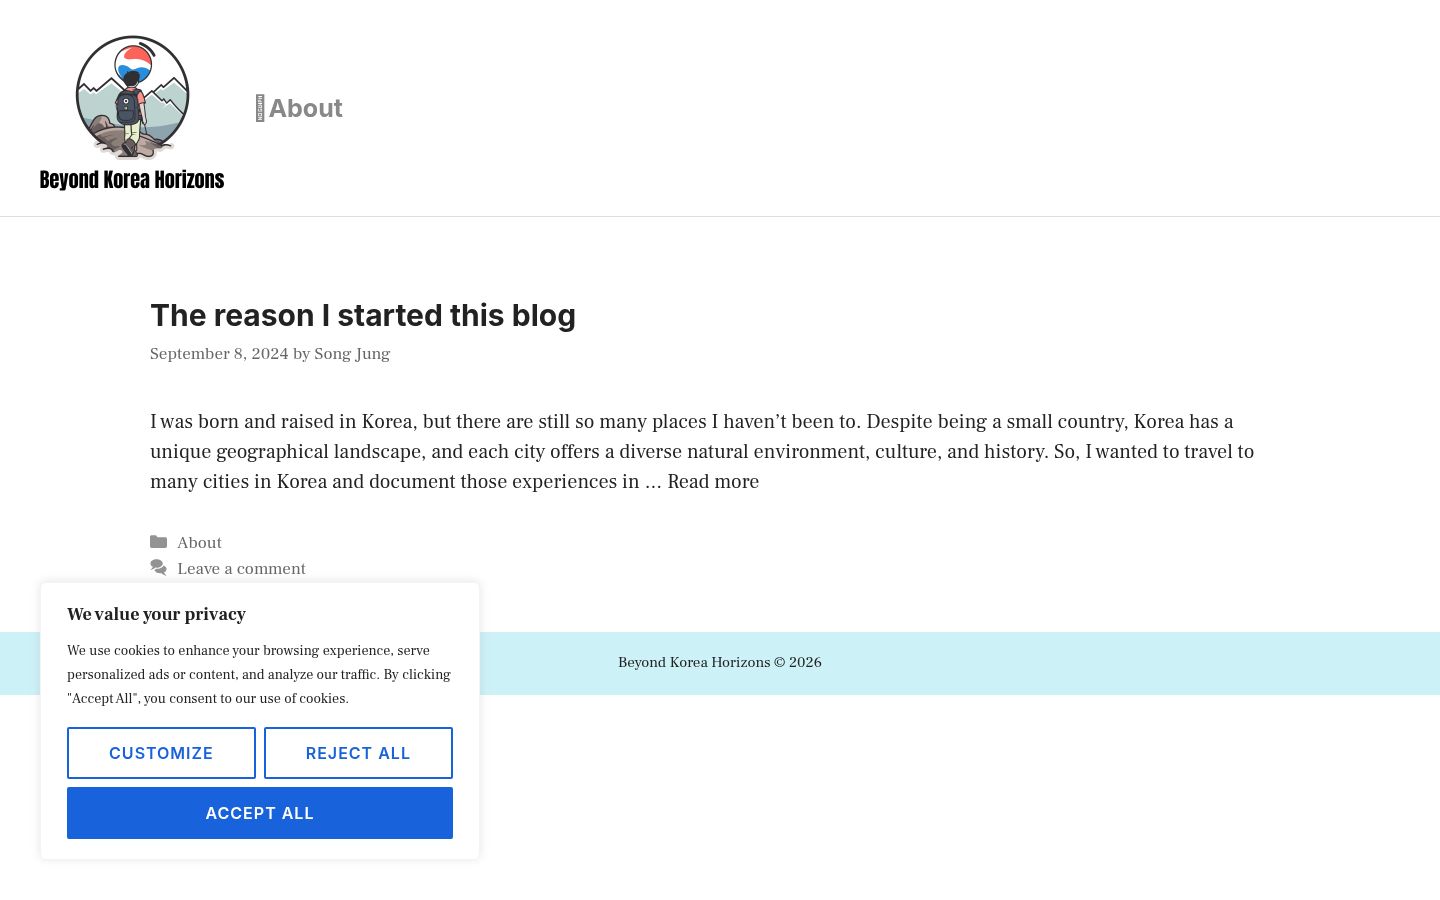This screenshot has width=1440, height=900.
Task: Click the small gray glyph left of About
Action: coord(260,108)
